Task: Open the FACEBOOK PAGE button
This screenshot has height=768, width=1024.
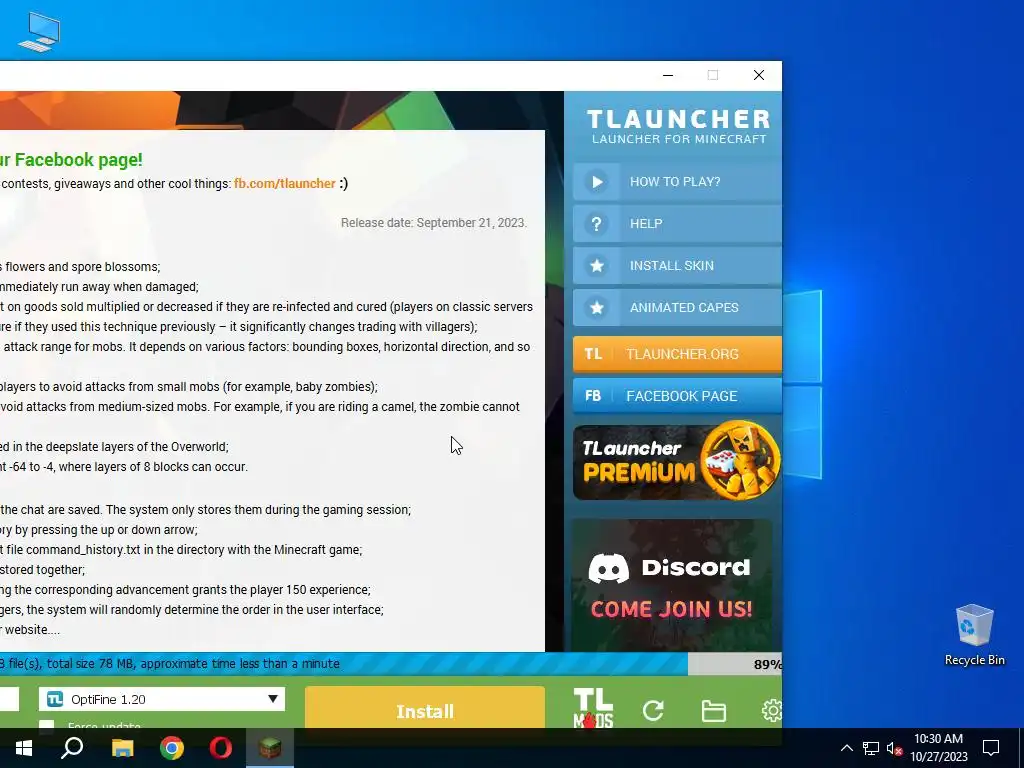Action: coord(677,396)
